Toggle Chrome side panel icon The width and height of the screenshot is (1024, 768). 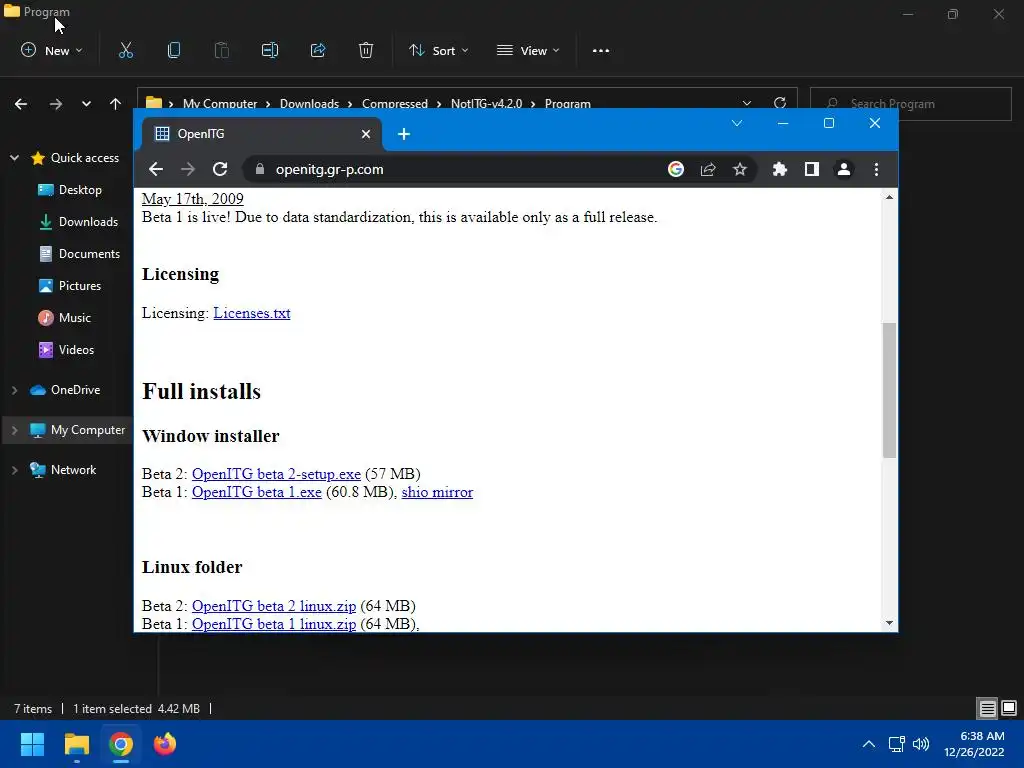(812, 169)
